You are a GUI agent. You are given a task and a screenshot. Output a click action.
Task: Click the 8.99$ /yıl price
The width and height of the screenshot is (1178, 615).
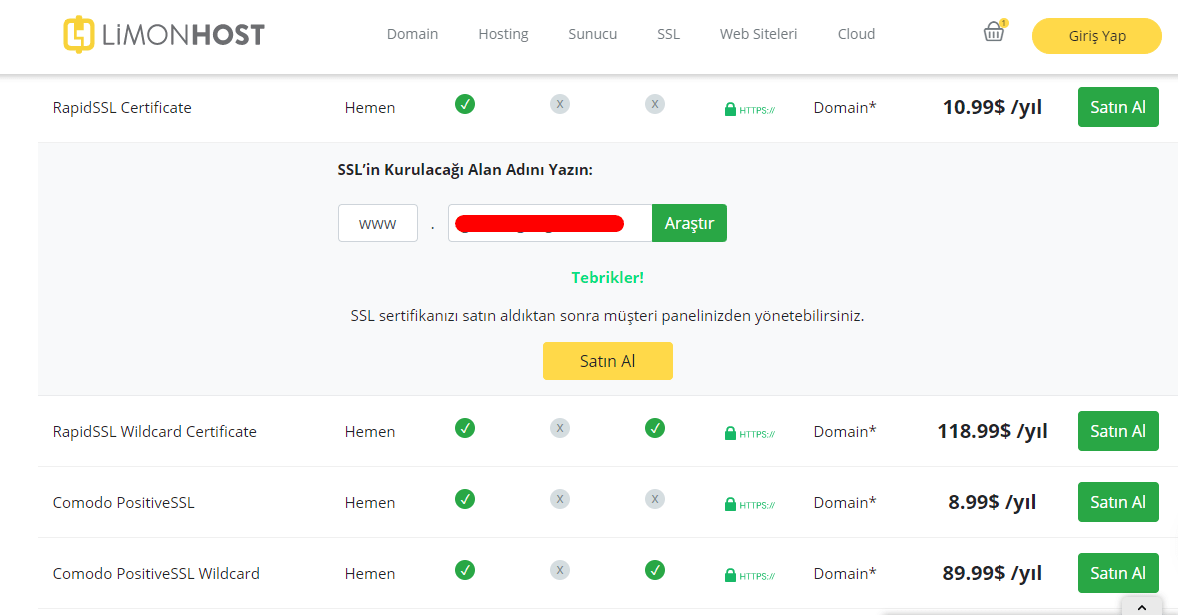point(992,502)
